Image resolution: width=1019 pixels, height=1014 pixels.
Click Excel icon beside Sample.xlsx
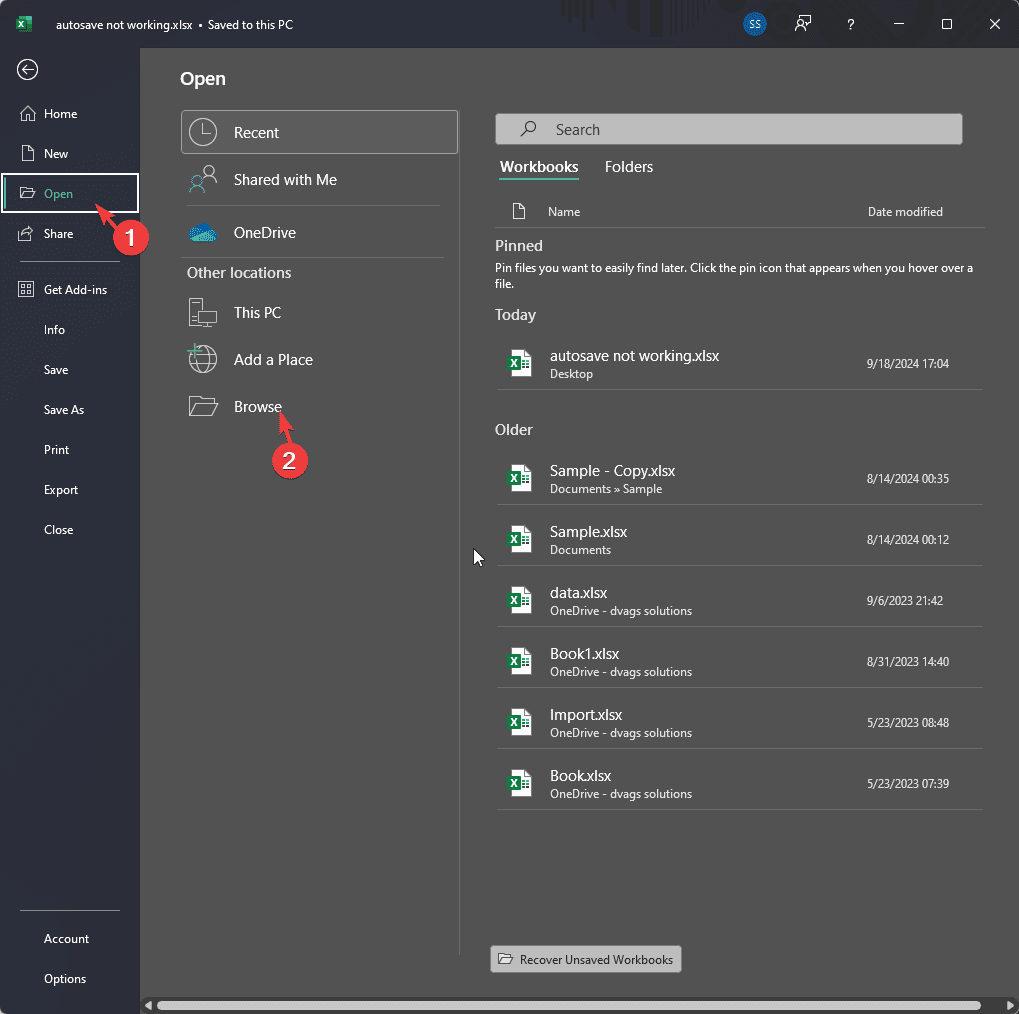(x=519, y=540)
